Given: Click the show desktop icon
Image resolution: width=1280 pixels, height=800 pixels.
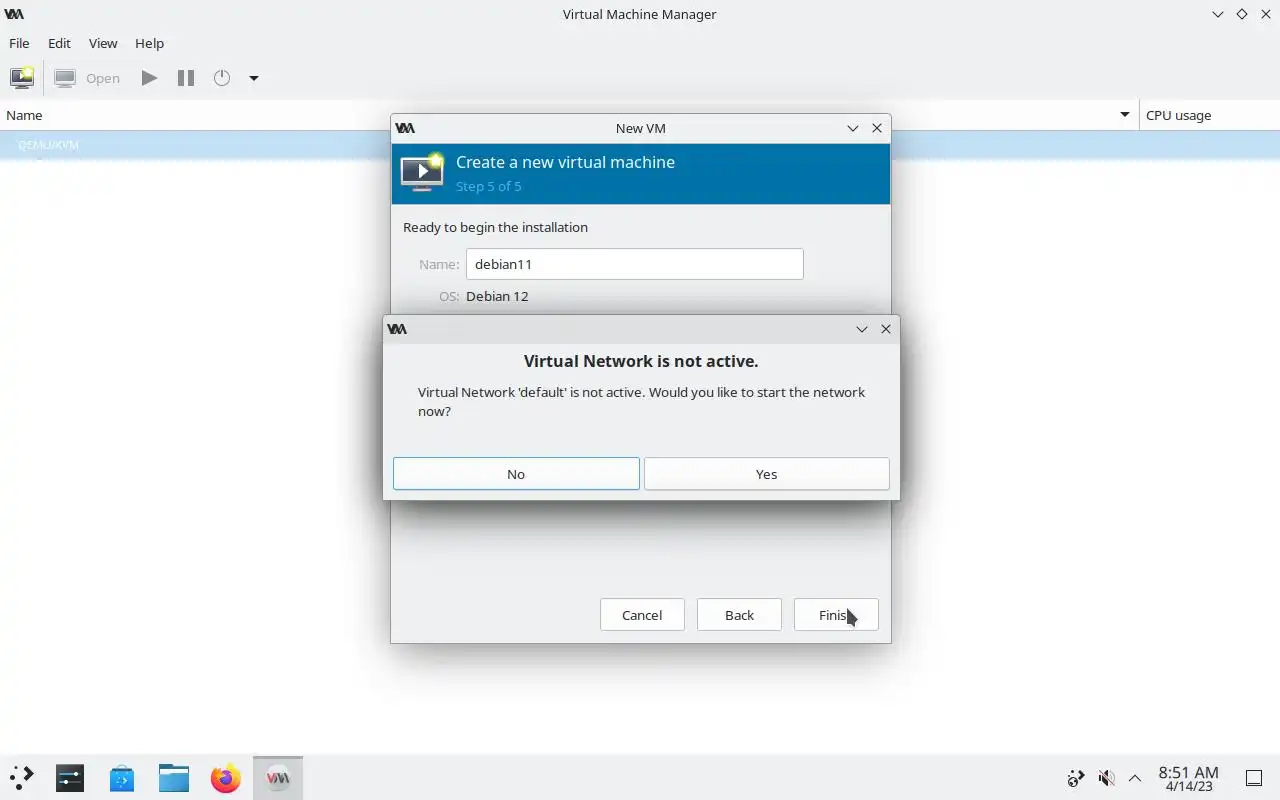Looking at the screenshot, I should (x=1253, y=777).
